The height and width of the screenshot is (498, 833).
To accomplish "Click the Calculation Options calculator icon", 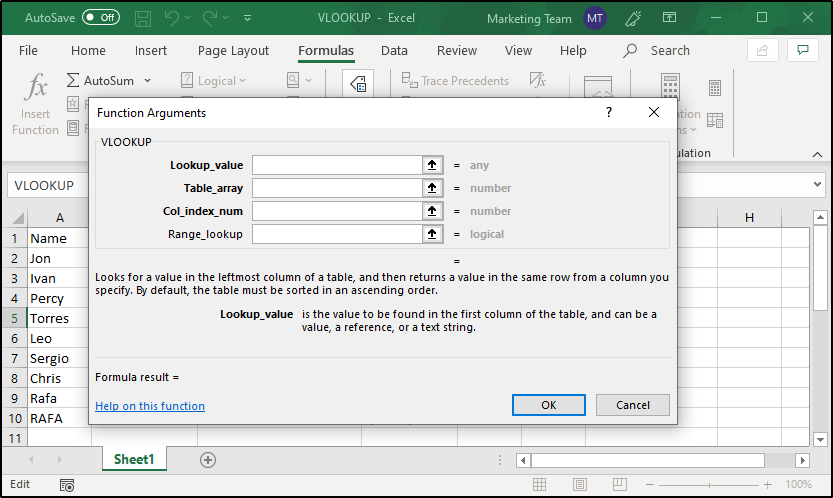I will click(670, 85).
